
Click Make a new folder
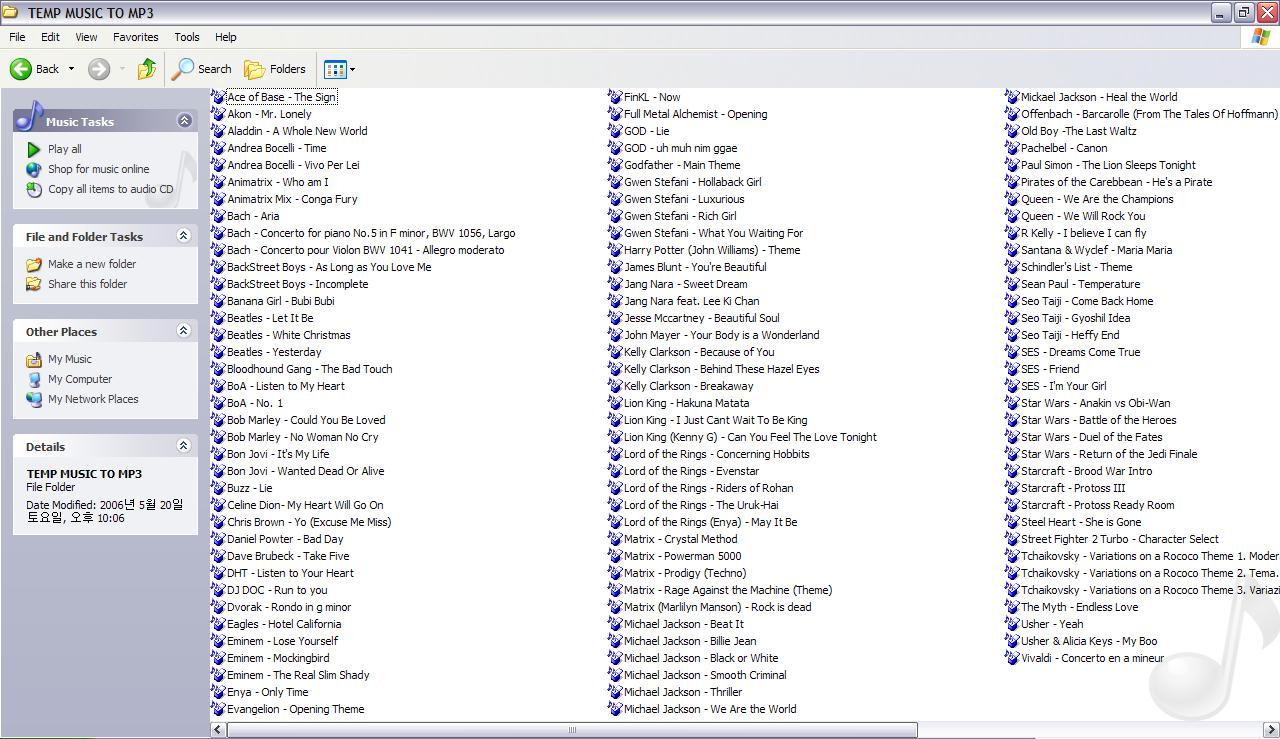coord(92,264)
